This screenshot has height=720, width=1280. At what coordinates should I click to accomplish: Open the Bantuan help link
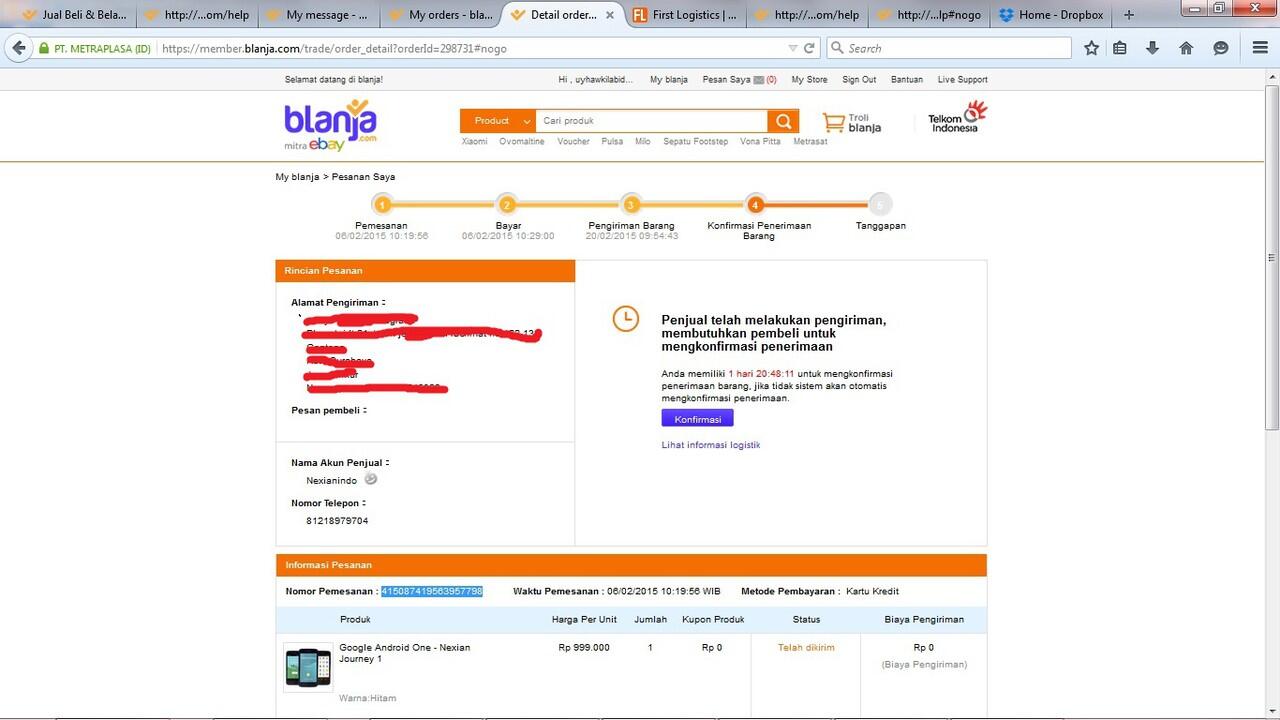907,80
